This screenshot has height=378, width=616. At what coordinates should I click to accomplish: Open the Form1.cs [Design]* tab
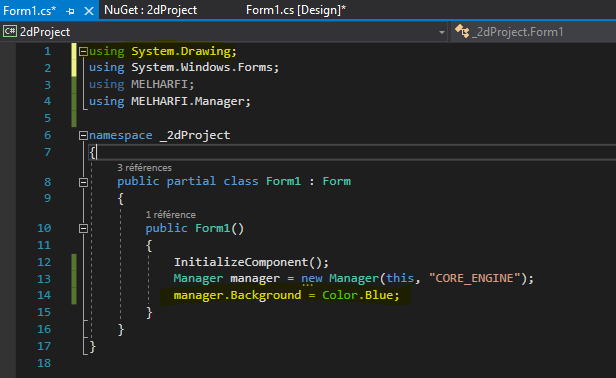click(296, 10)
